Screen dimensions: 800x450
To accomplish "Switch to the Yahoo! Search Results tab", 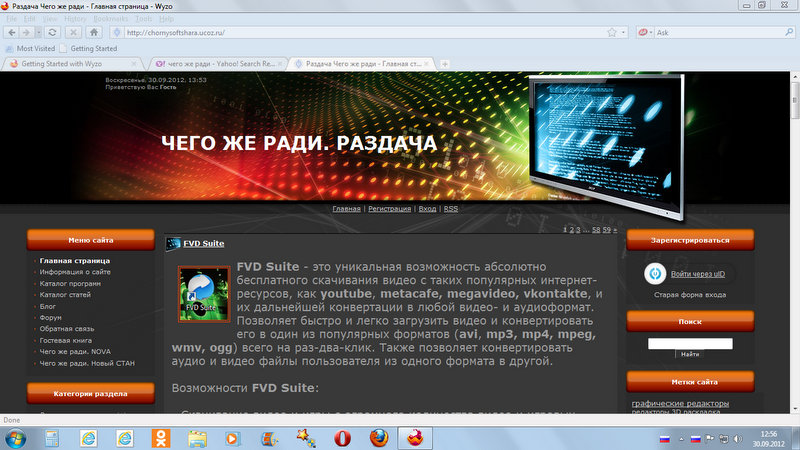I will 217,64.
